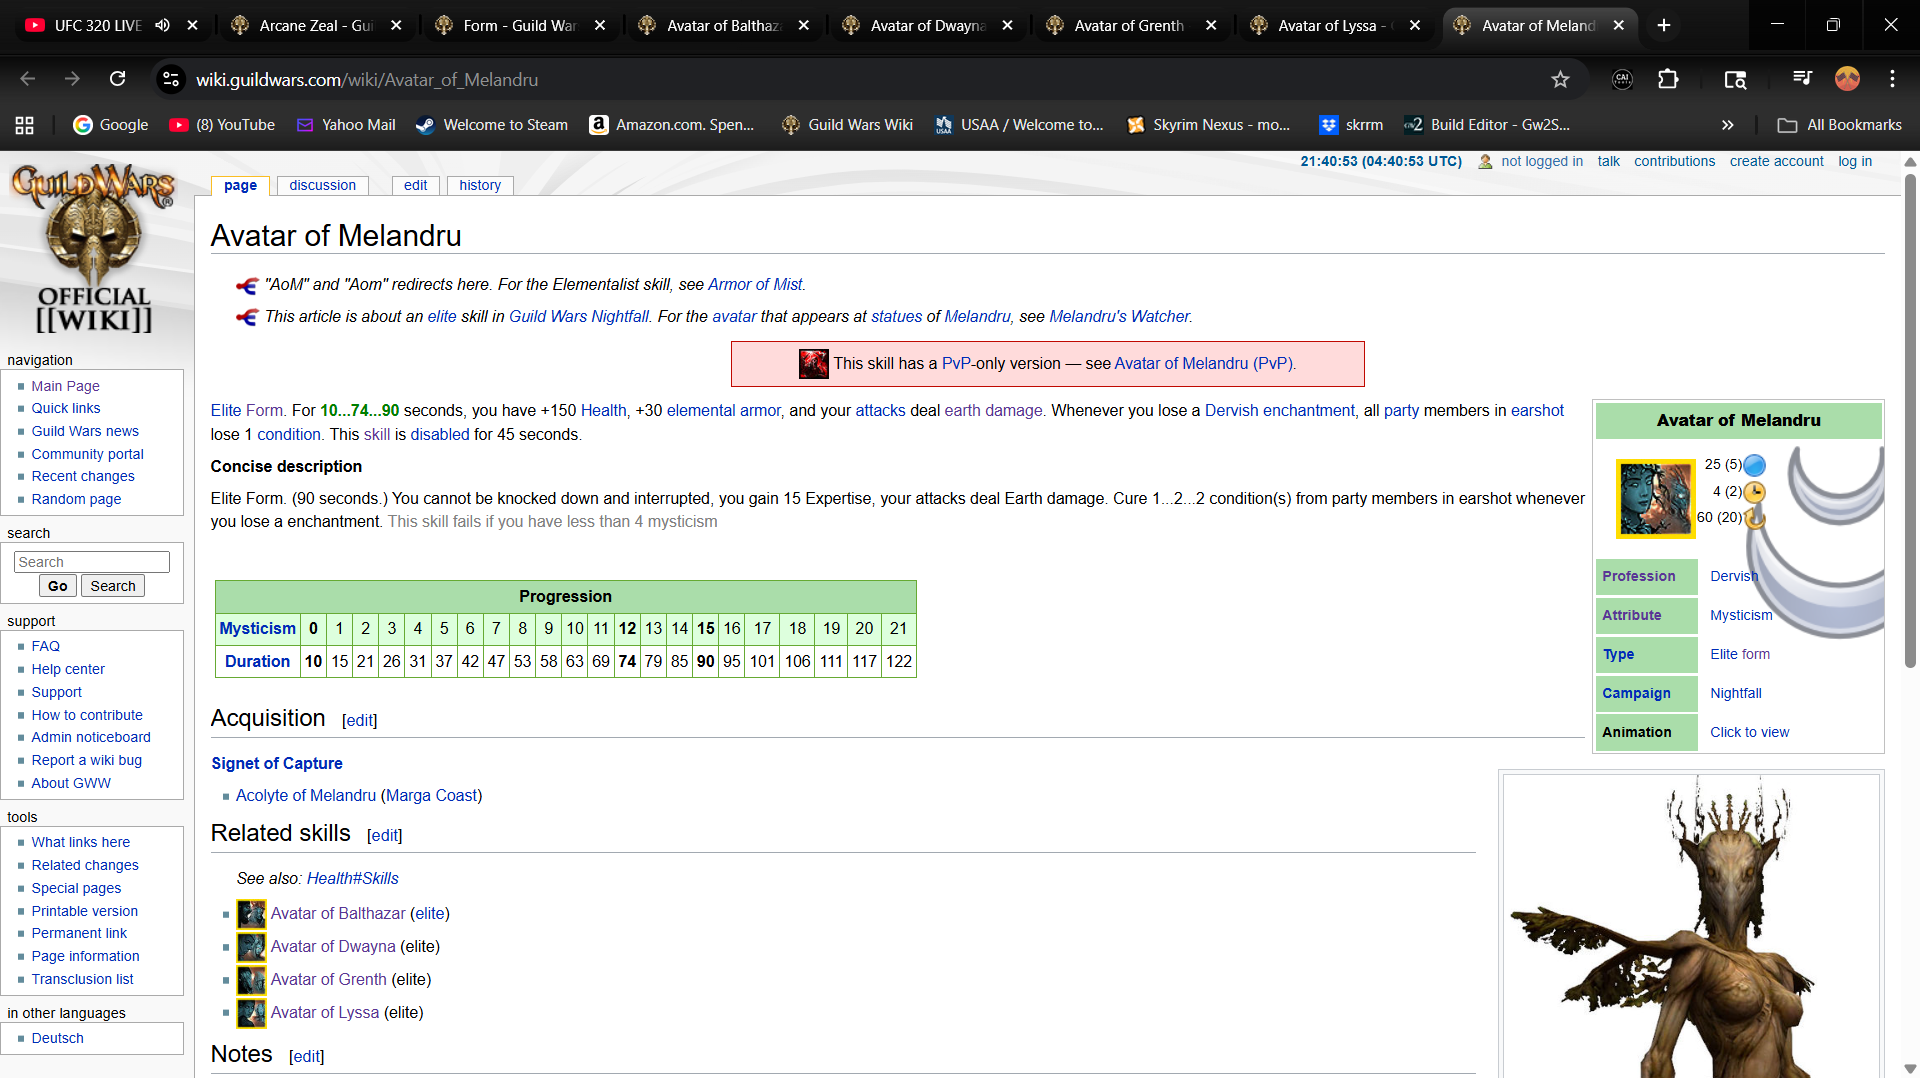Click the vertical page scrollbar

tap(1910, 420)
